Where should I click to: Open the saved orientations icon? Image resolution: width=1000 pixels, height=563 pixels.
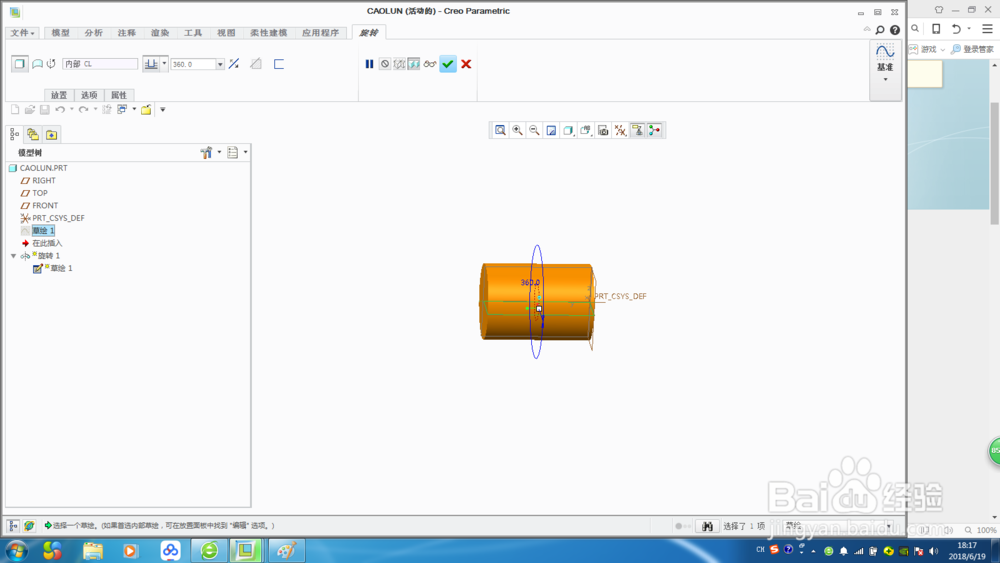[x=586, y=130]
